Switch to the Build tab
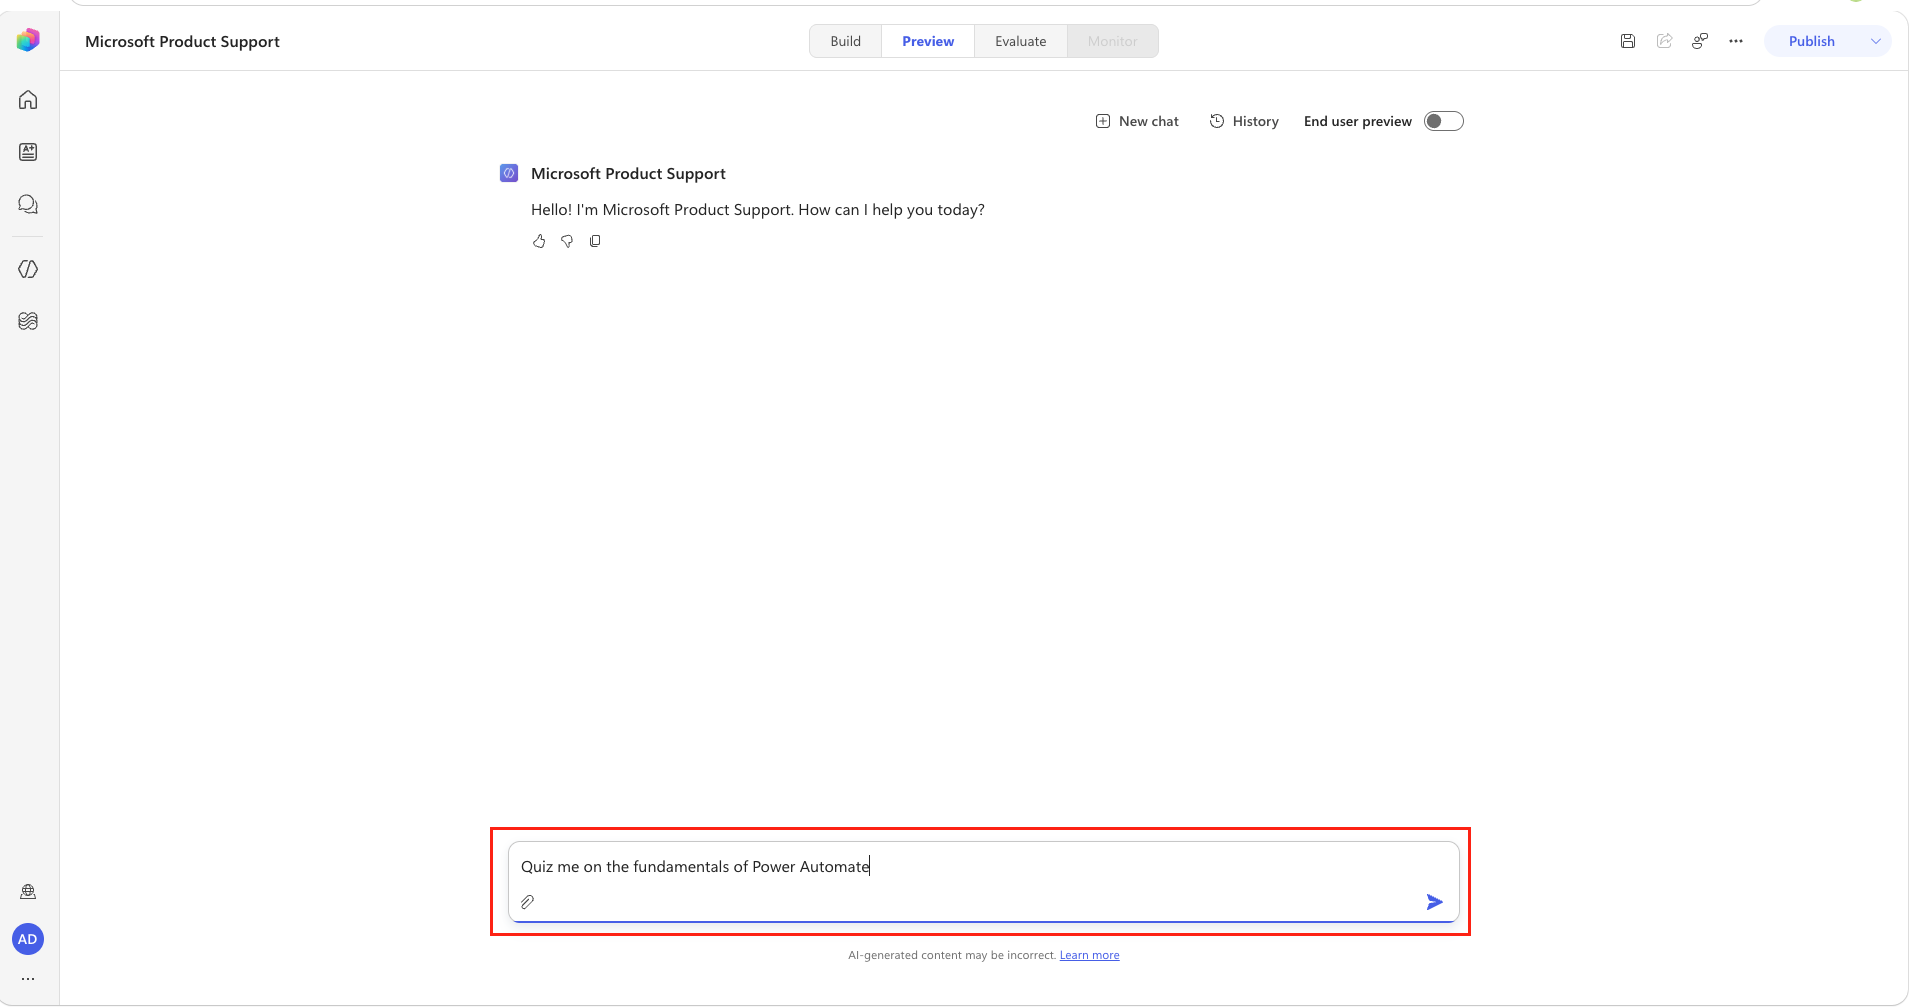This screenshot has height=1008, width=1912. (x=846, y=41)
